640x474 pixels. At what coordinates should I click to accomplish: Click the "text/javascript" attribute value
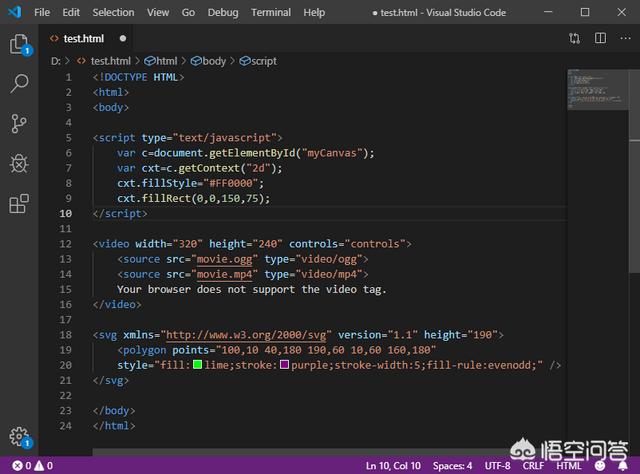pyautogui.click(x=224, y=138)
